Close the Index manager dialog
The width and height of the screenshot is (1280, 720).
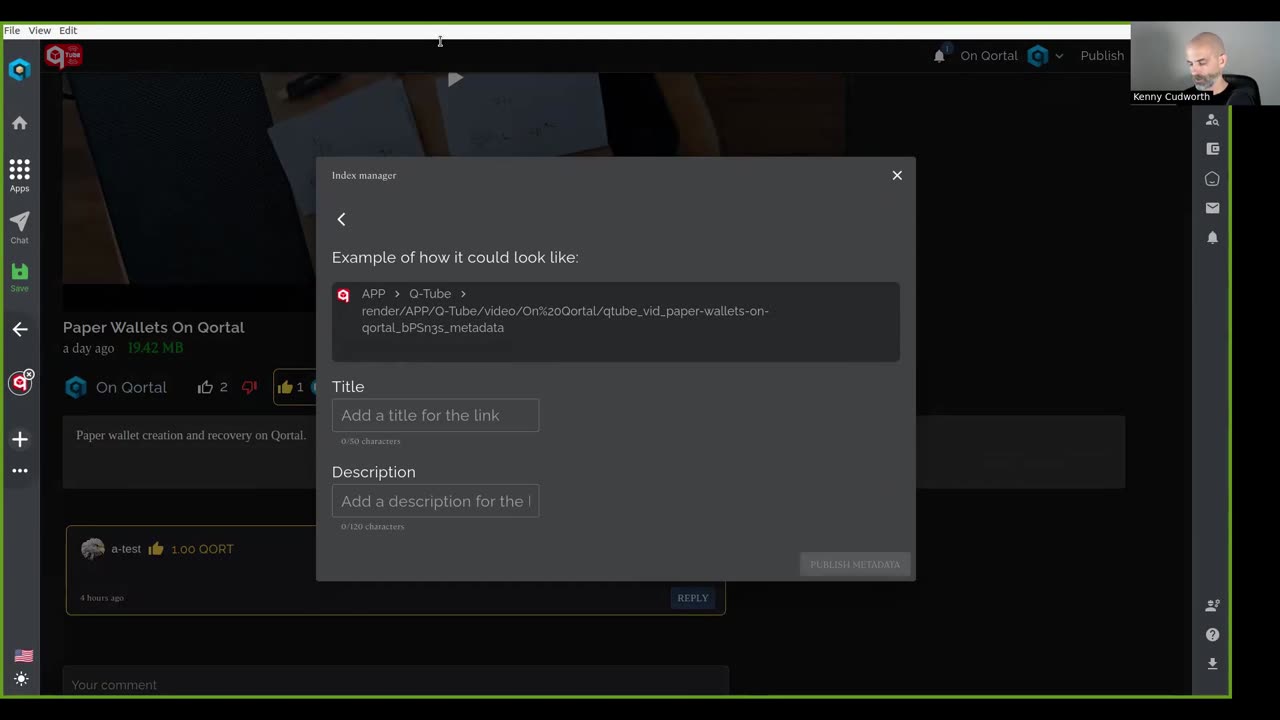coord(897,175)
